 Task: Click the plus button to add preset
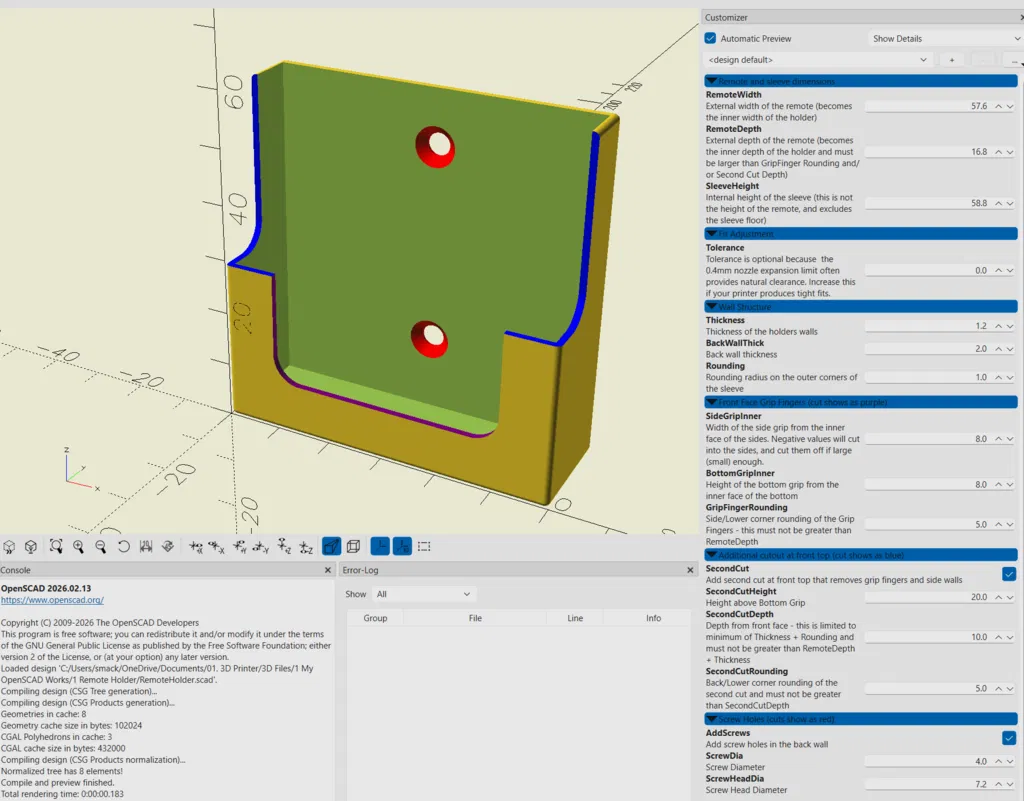pos(952,59)
